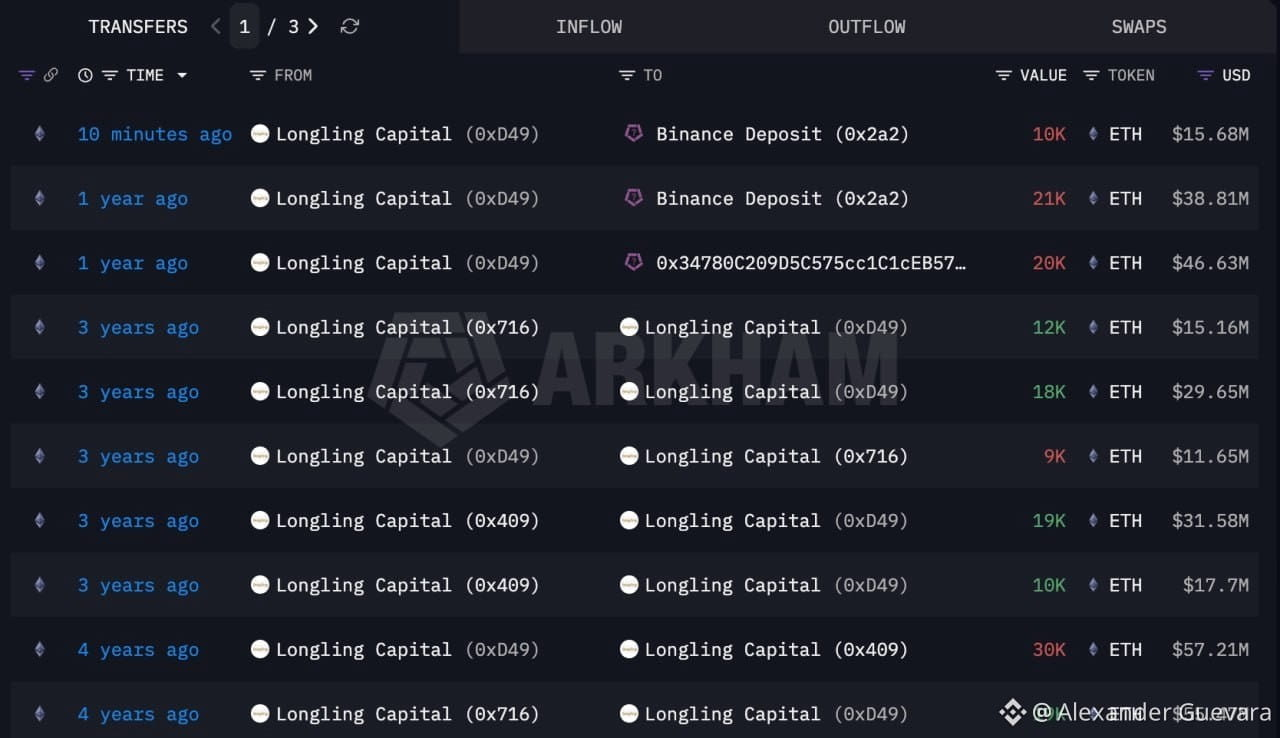Open the "4 years ago" link for $57.21M

(x=138, y=650)
